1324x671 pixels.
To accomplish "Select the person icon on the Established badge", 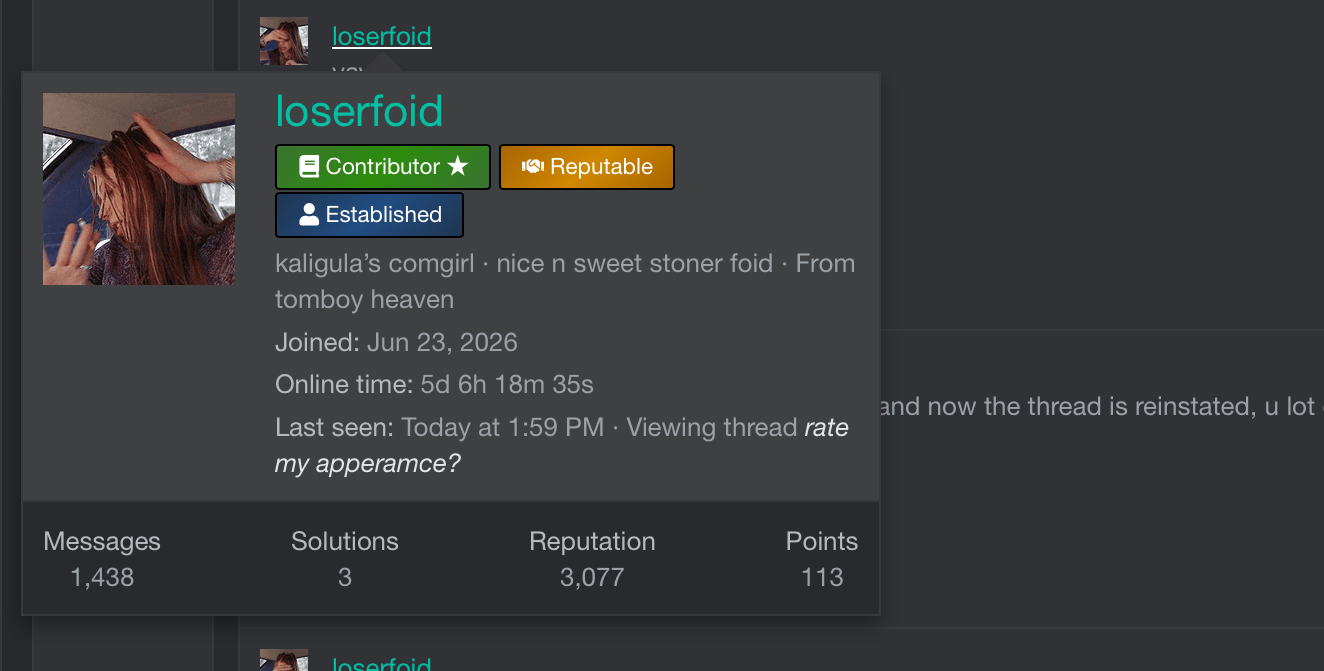I will click(x=309, y=214).
